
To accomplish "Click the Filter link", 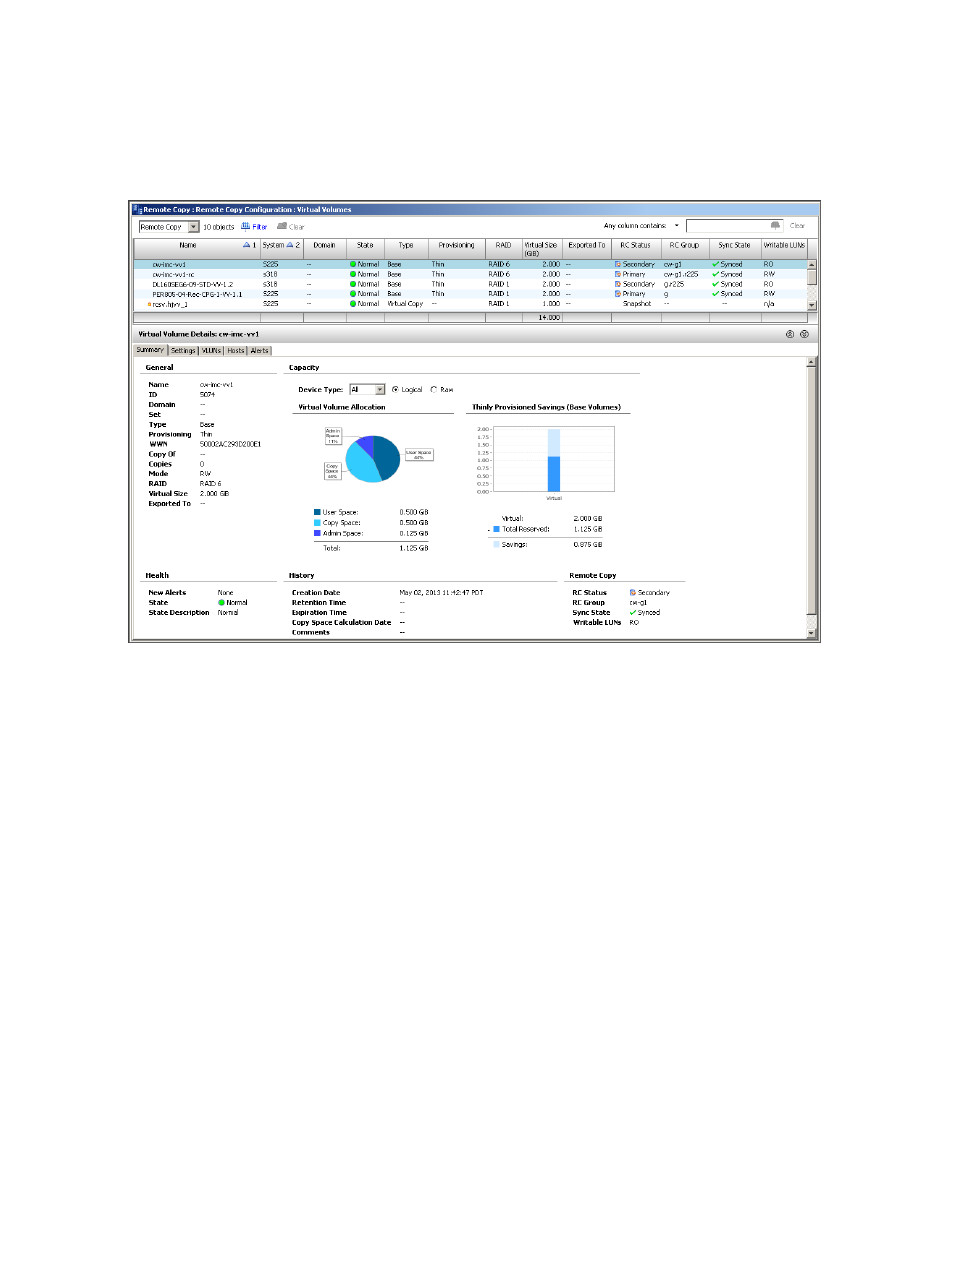I will (259, 227).
